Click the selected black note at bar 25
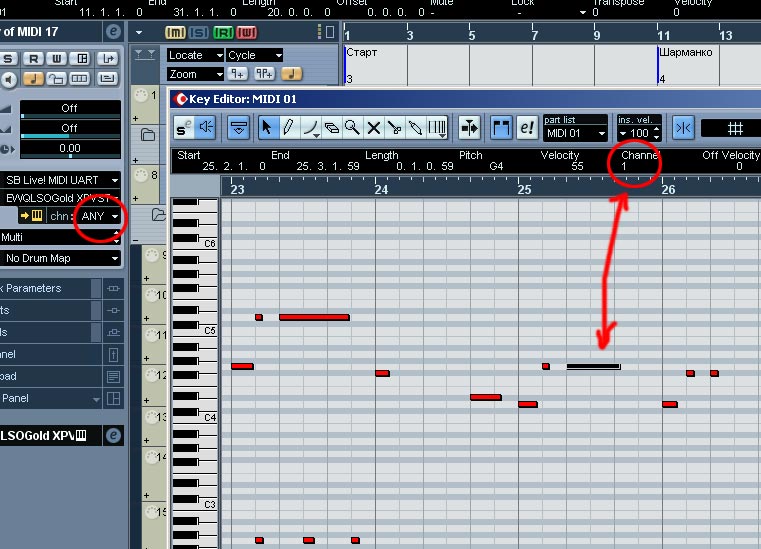761x549 pixels. coord(594,366)
